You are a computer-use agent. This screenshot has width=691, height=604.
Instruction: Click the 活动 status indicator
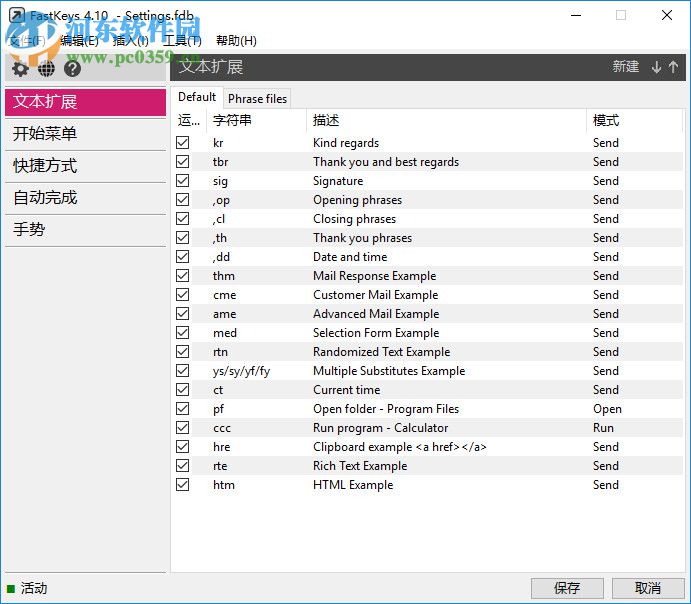pos(27,588)
